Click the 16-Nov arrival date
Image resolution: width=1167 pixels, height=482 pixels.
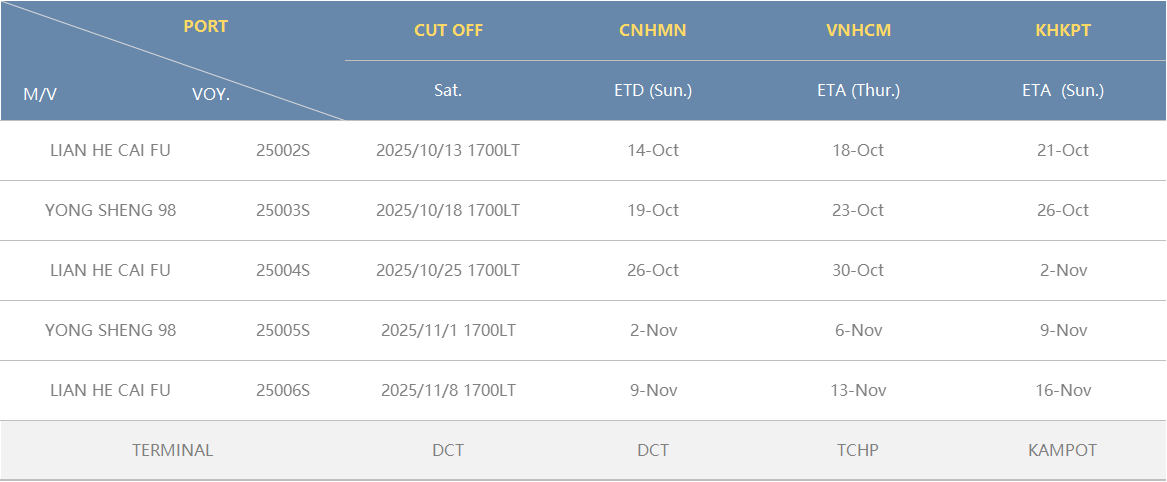click(x=1062, y=390)
